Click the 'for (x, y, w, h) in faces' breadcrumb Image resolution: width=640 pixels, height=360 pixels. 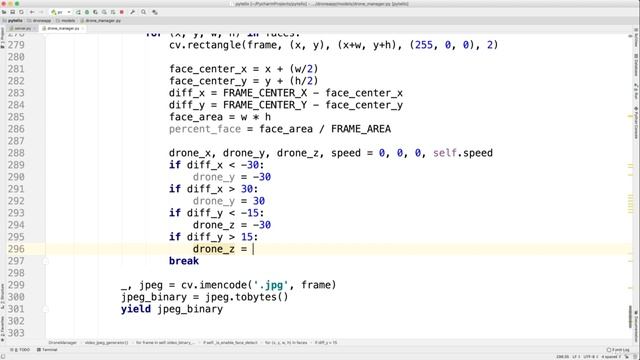pyautogui.click(x=286, y=343)
